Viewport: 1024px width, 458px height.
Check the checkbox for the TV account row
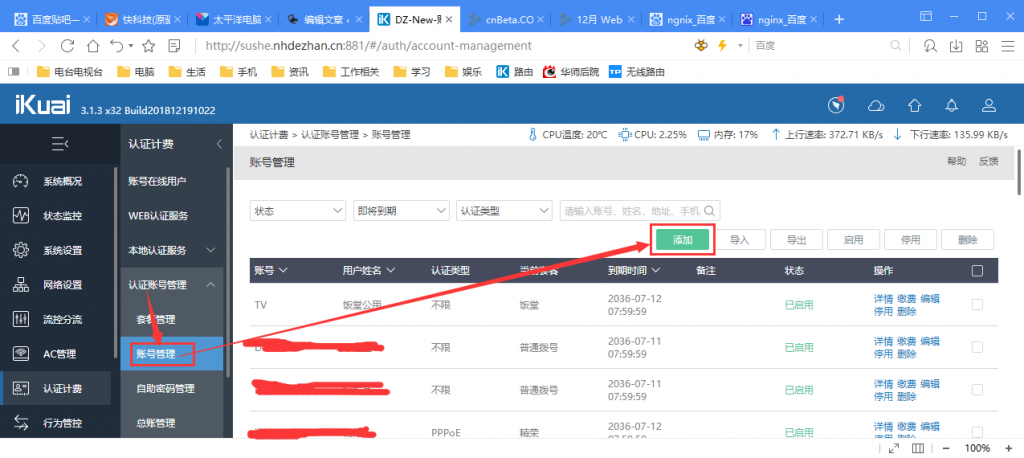tap(977, 305)
